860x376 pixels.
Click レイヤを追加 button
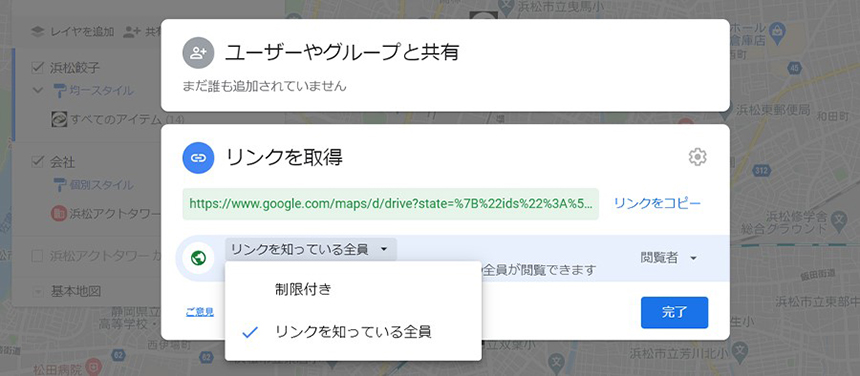[72, 32]
